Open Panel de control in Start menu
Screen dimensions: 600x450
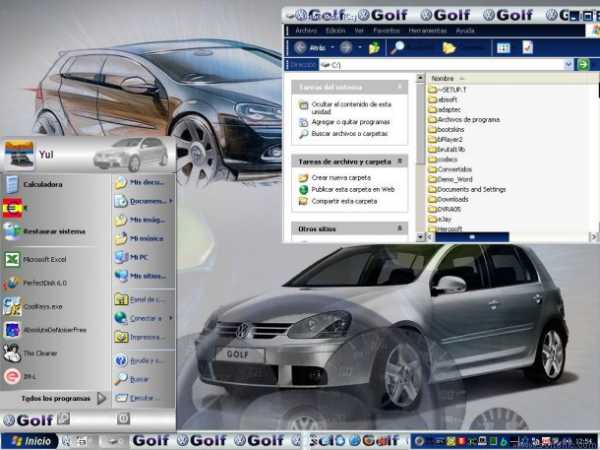click(x=140, y=300)
